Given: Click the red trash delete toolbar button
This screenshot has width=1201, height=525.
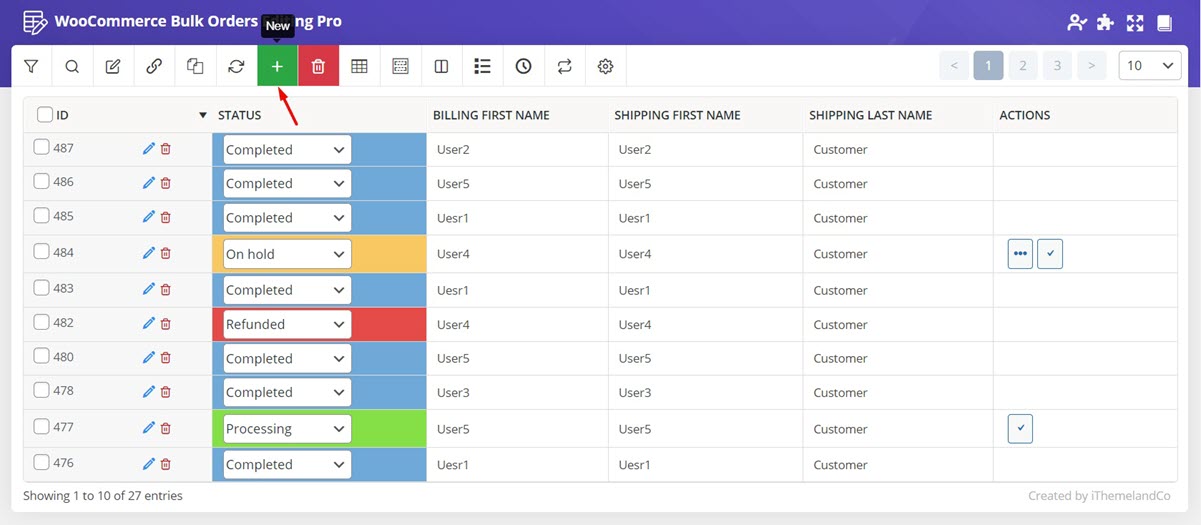Looking at the screenshot, I should pos(318,66).
